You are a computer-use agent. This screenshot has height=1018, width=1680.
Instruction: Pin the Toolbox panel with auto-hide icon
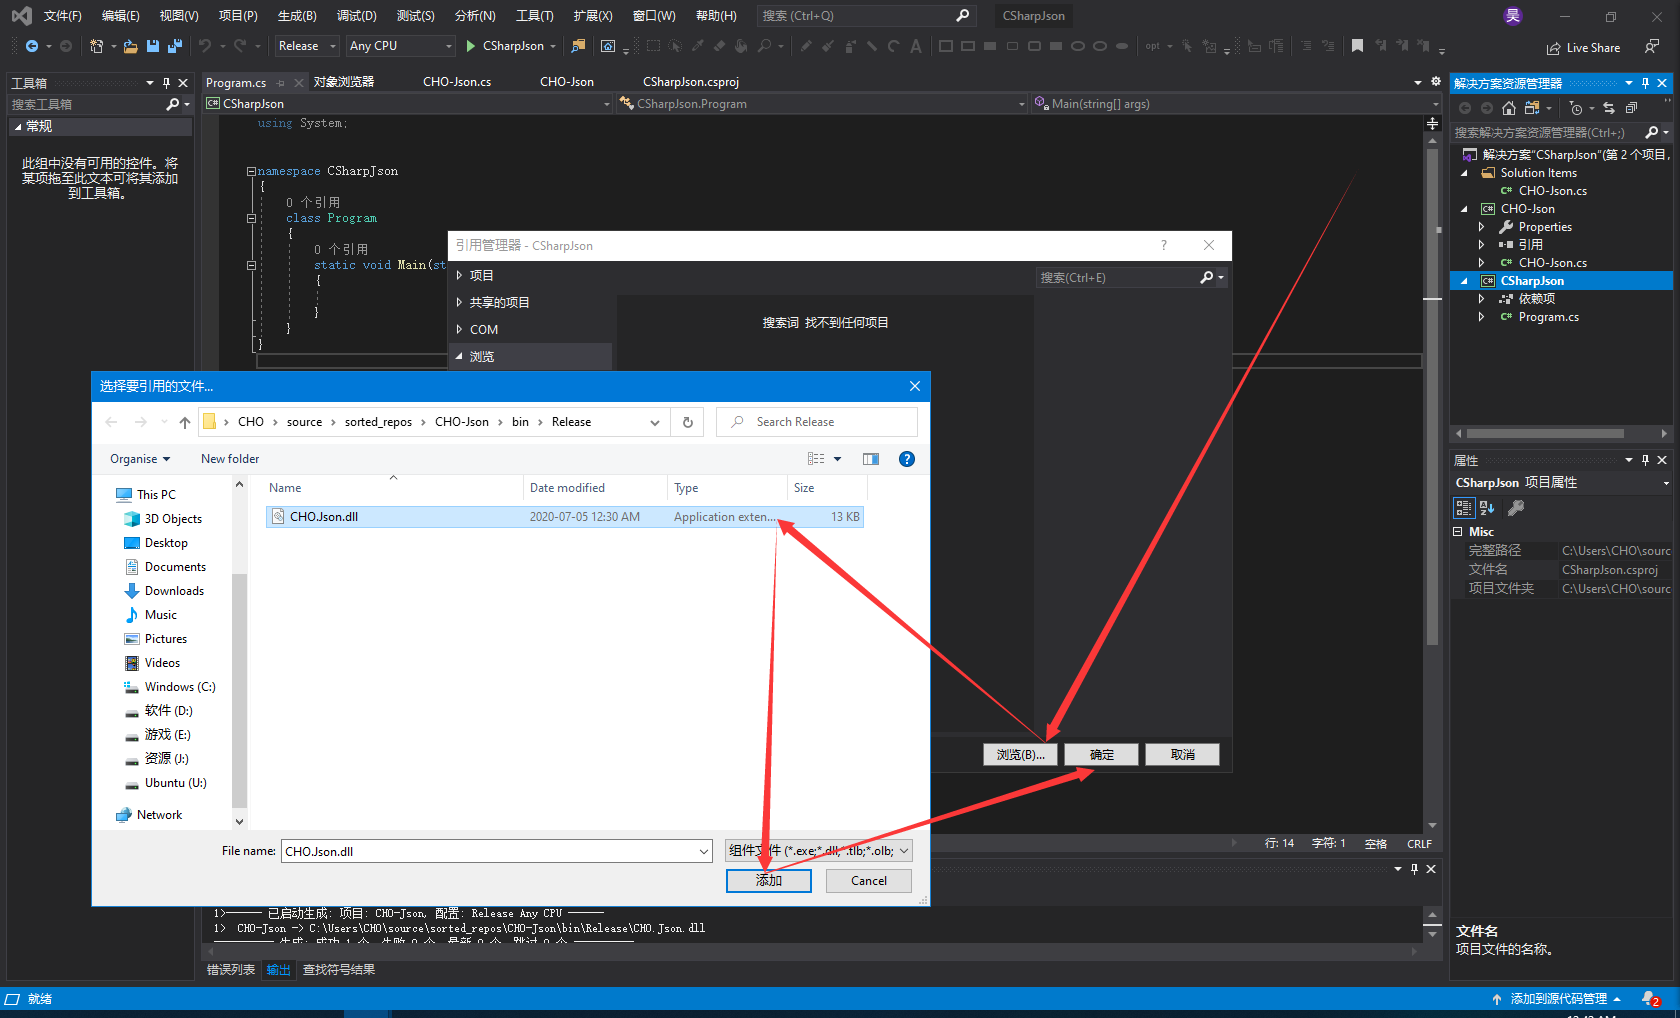pyautogui.click(x=167, y=83)
